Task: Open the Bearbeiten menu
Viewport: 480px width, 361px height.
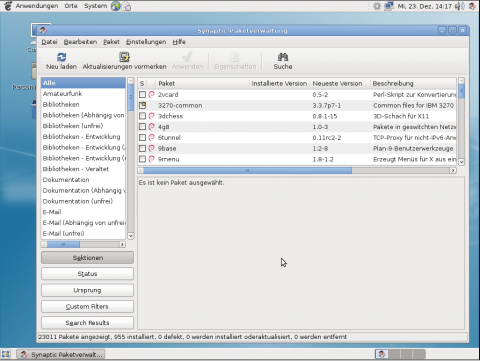Action: (80, 42)
